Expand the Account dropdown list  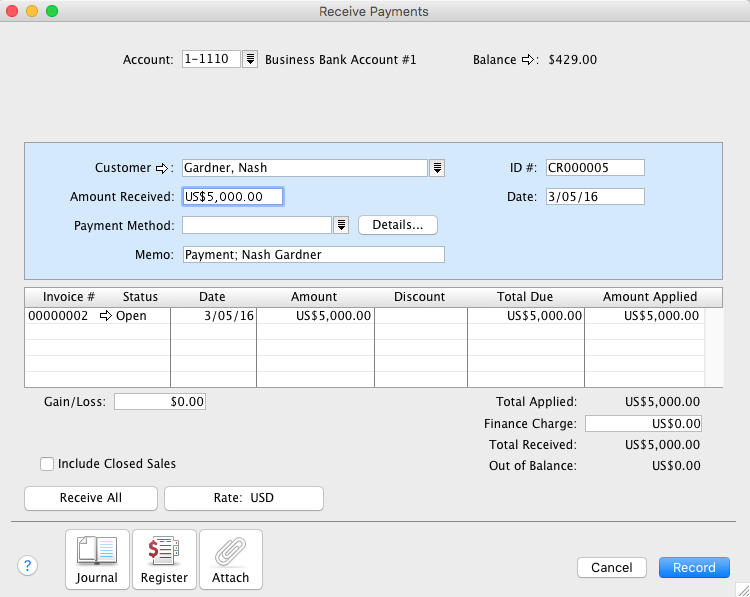(x=251, y=60)
